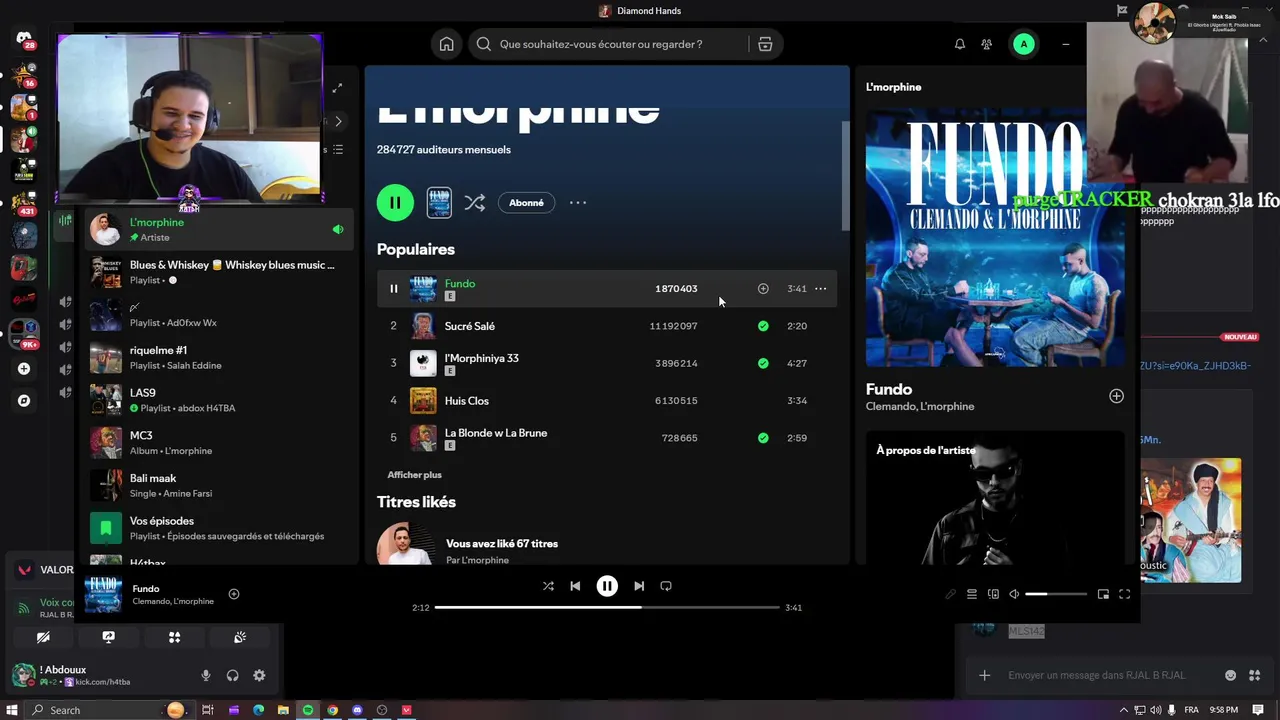The image size is (1280, 720).
Task: Pause Fundo in the popular tracks list
Action: (393, 289)
